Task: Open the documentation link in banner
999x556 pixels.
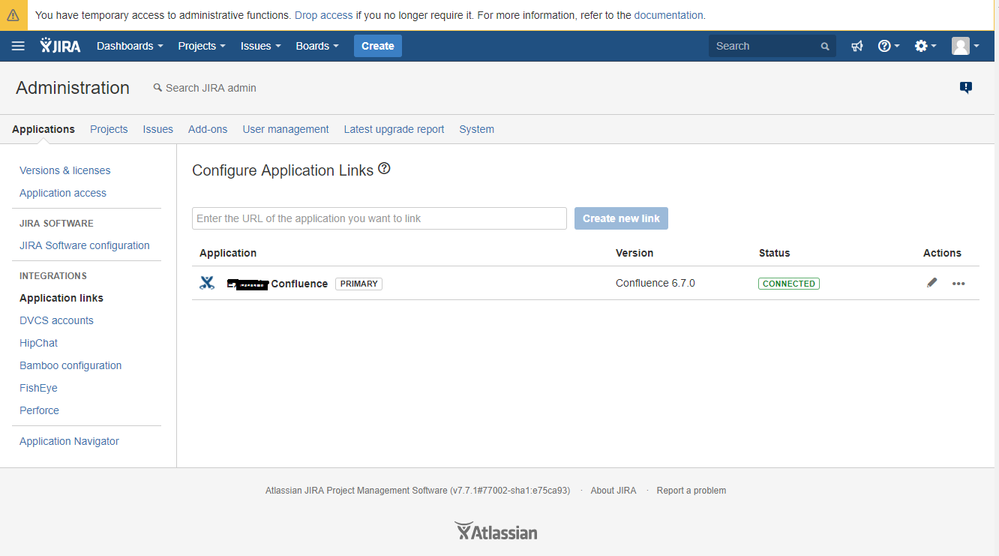Action: (668, 15)
